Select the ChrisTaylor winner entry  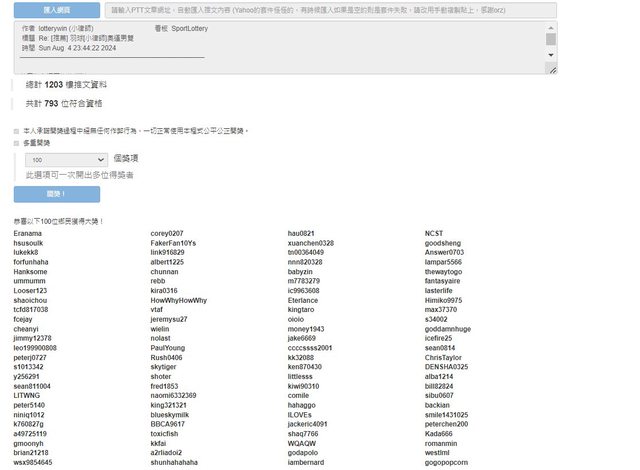point(443,357)
